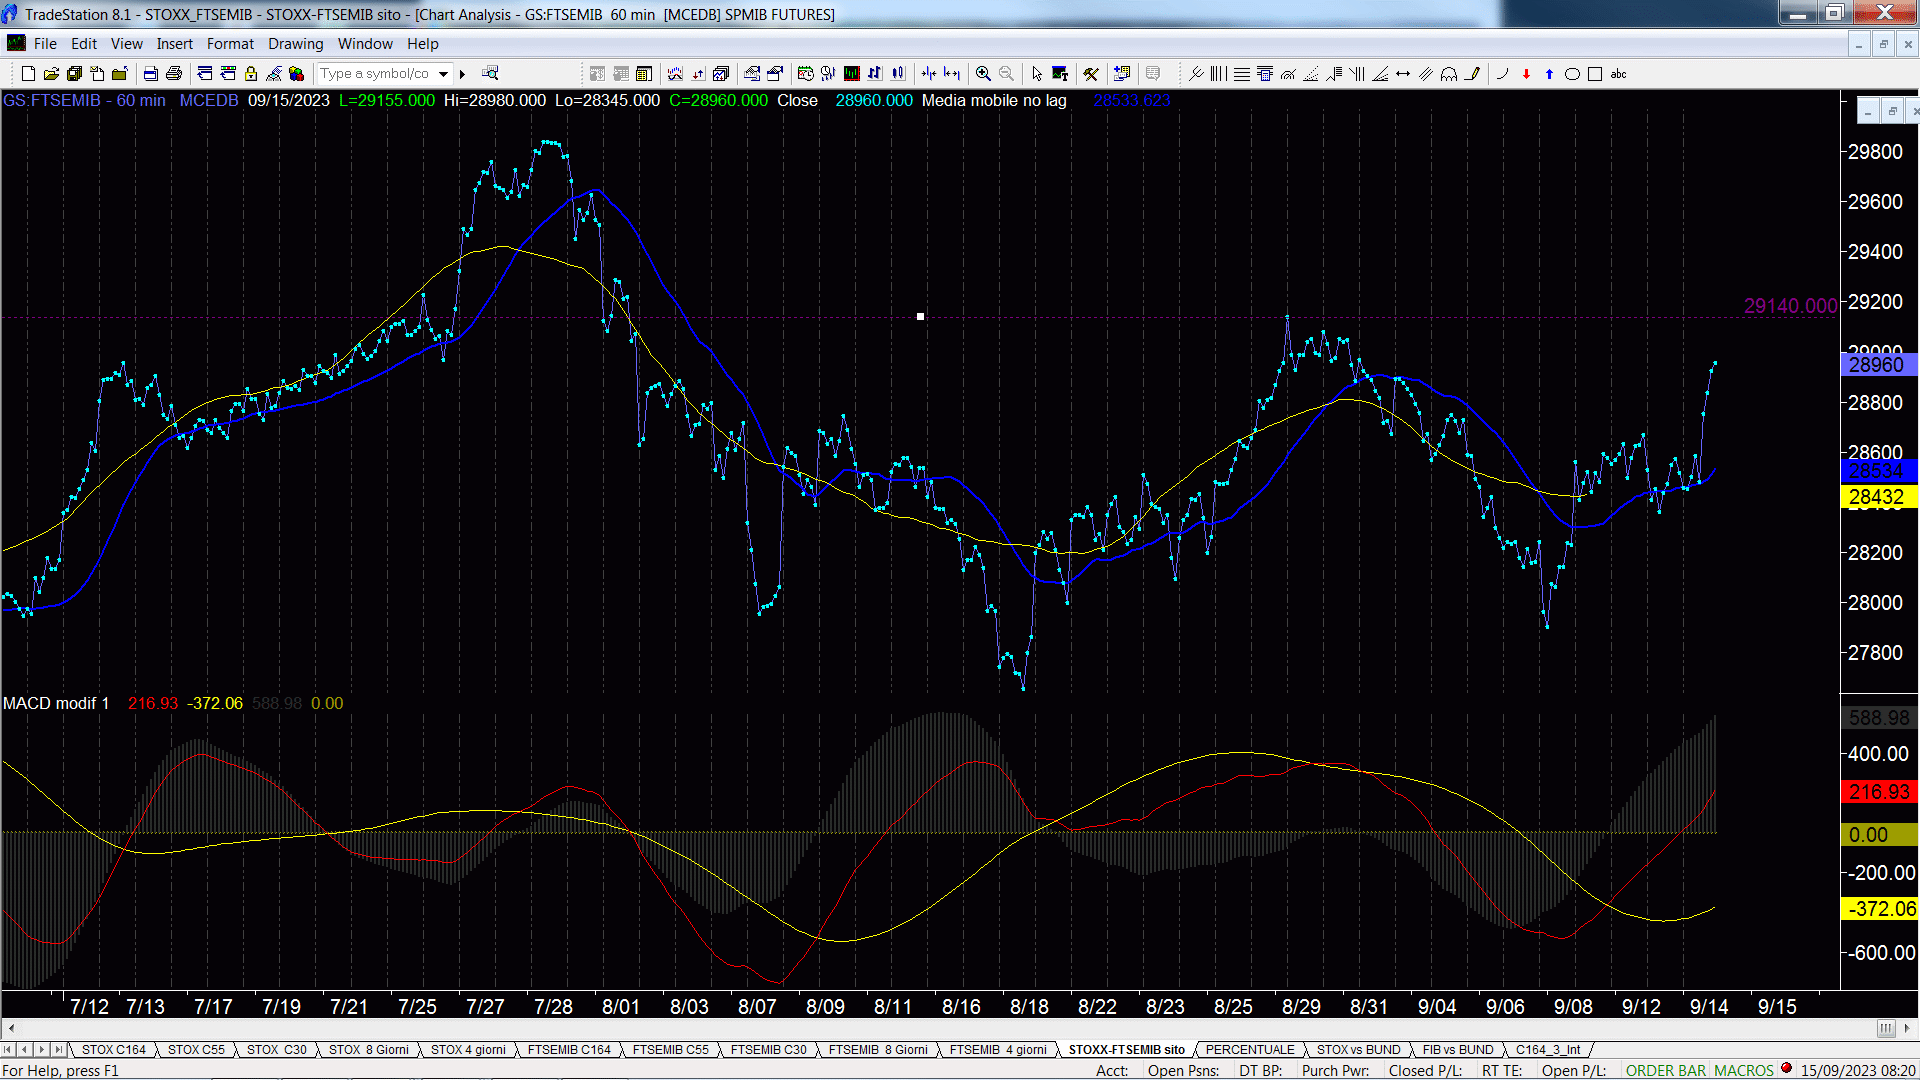Switch to FTSEMIB C164 tab
Viewport: 1920px width, 1080px height.
569,1050
